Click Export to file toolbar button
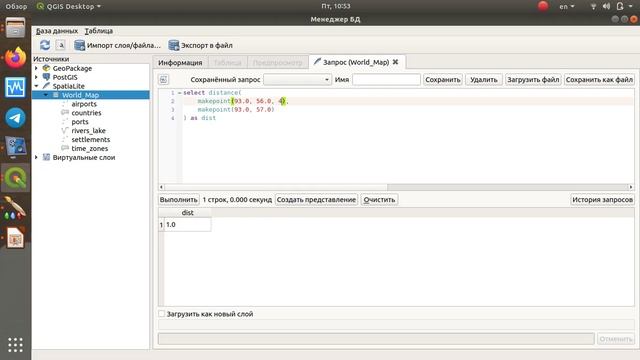640x360 pixels. (201, 45)
